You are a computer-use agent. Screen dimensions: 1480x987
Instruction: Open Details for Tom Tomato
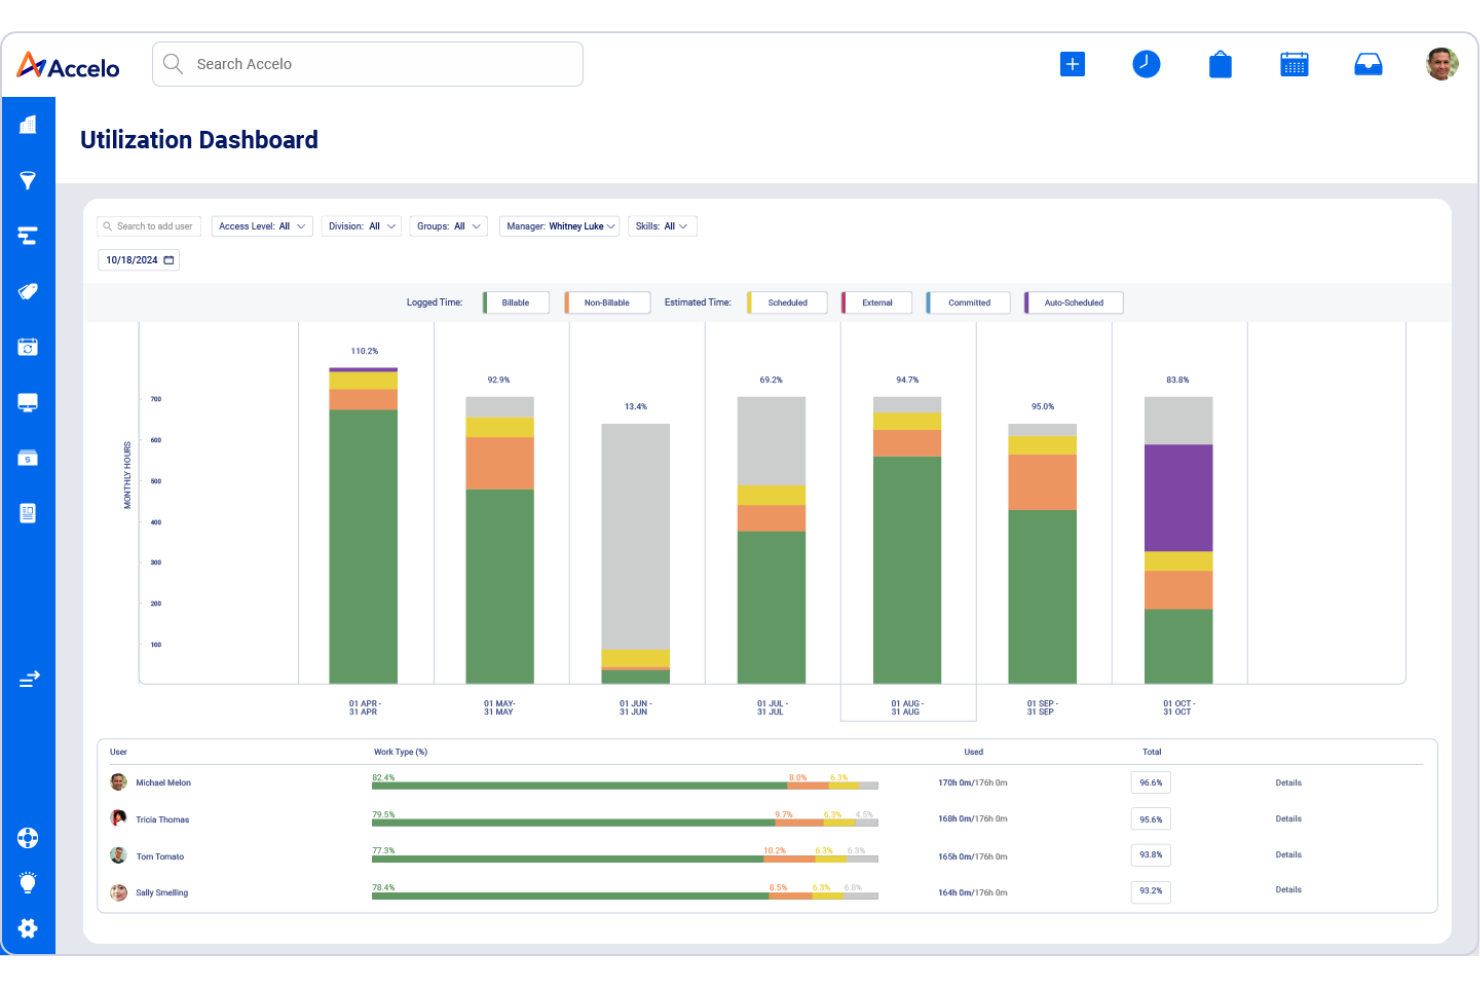(1288, 855)
